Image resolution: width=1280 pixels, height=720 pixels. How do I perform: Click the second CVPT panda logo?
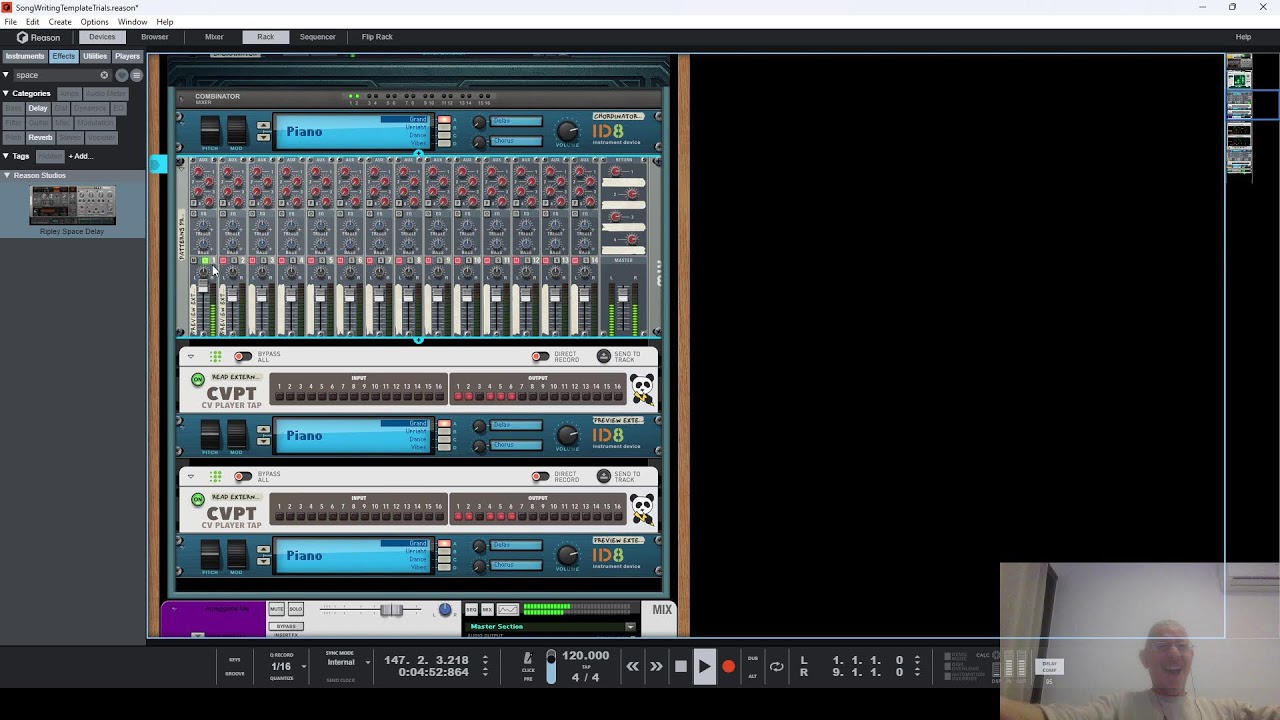tap(642, 509)
